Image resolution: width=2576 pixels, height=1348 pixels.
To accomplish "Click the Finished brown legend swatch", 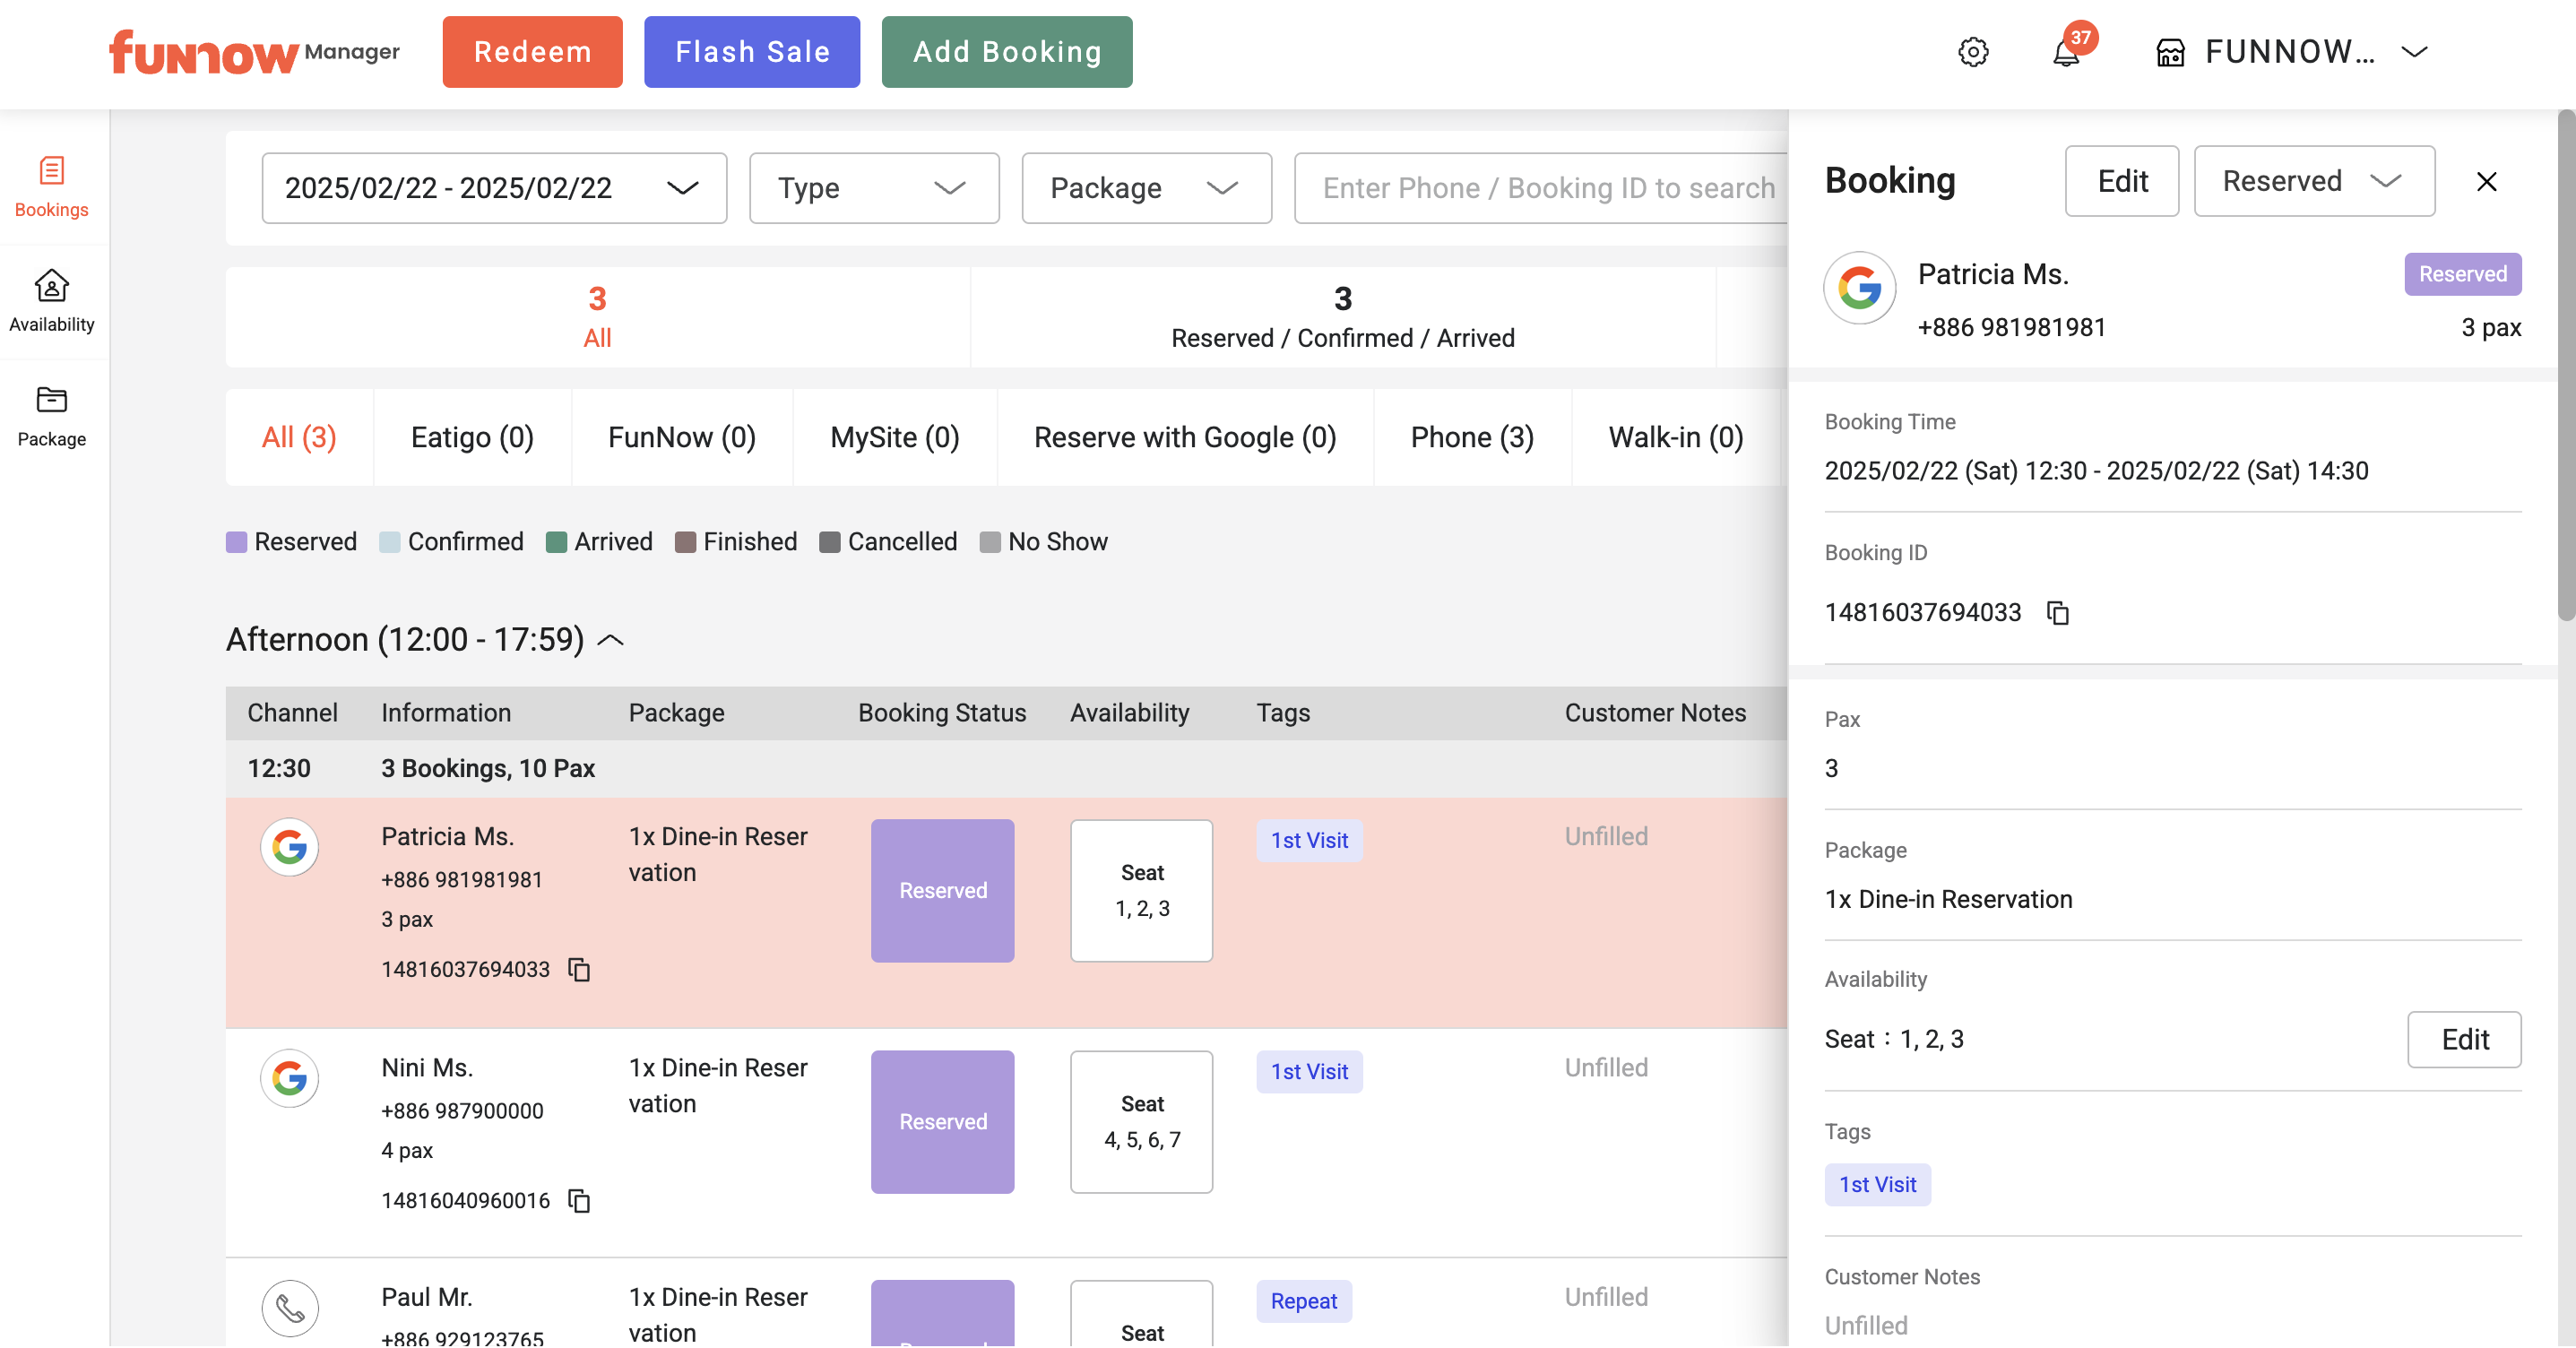I will pos(686,542).
